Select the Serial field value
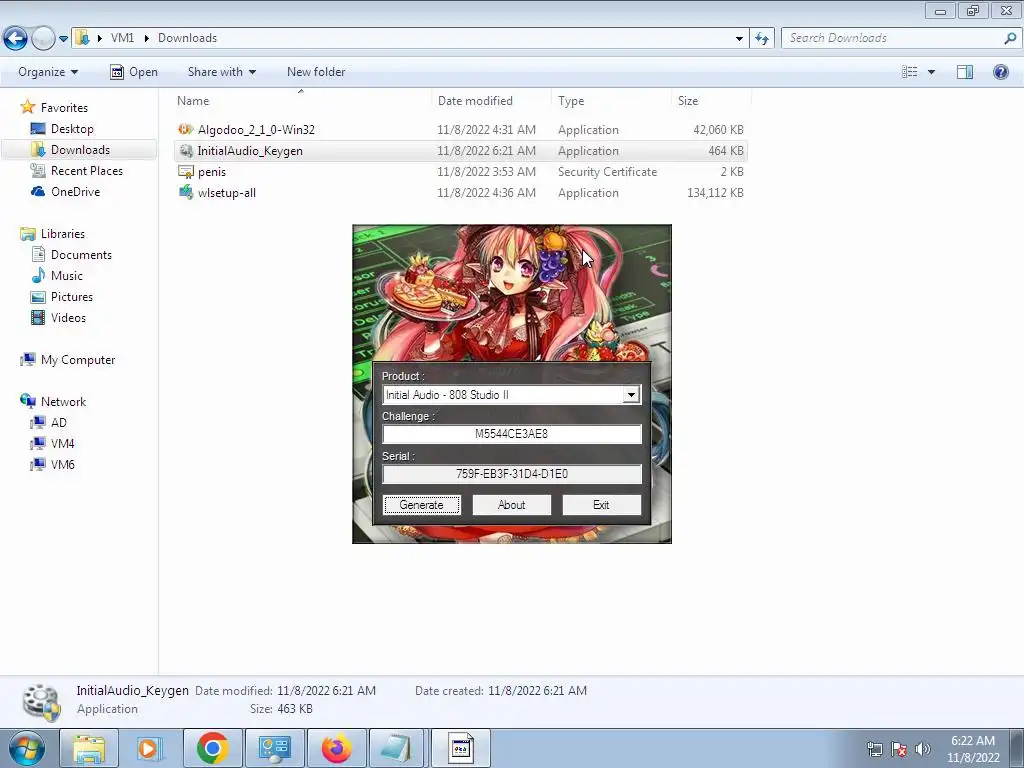 tap(511, 473)
